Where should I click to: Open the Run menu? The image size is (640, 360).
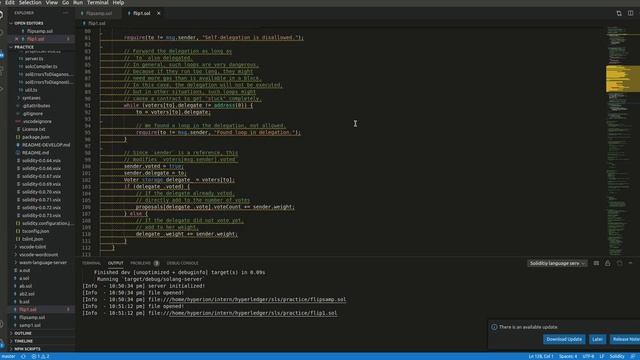coord(78,2)
